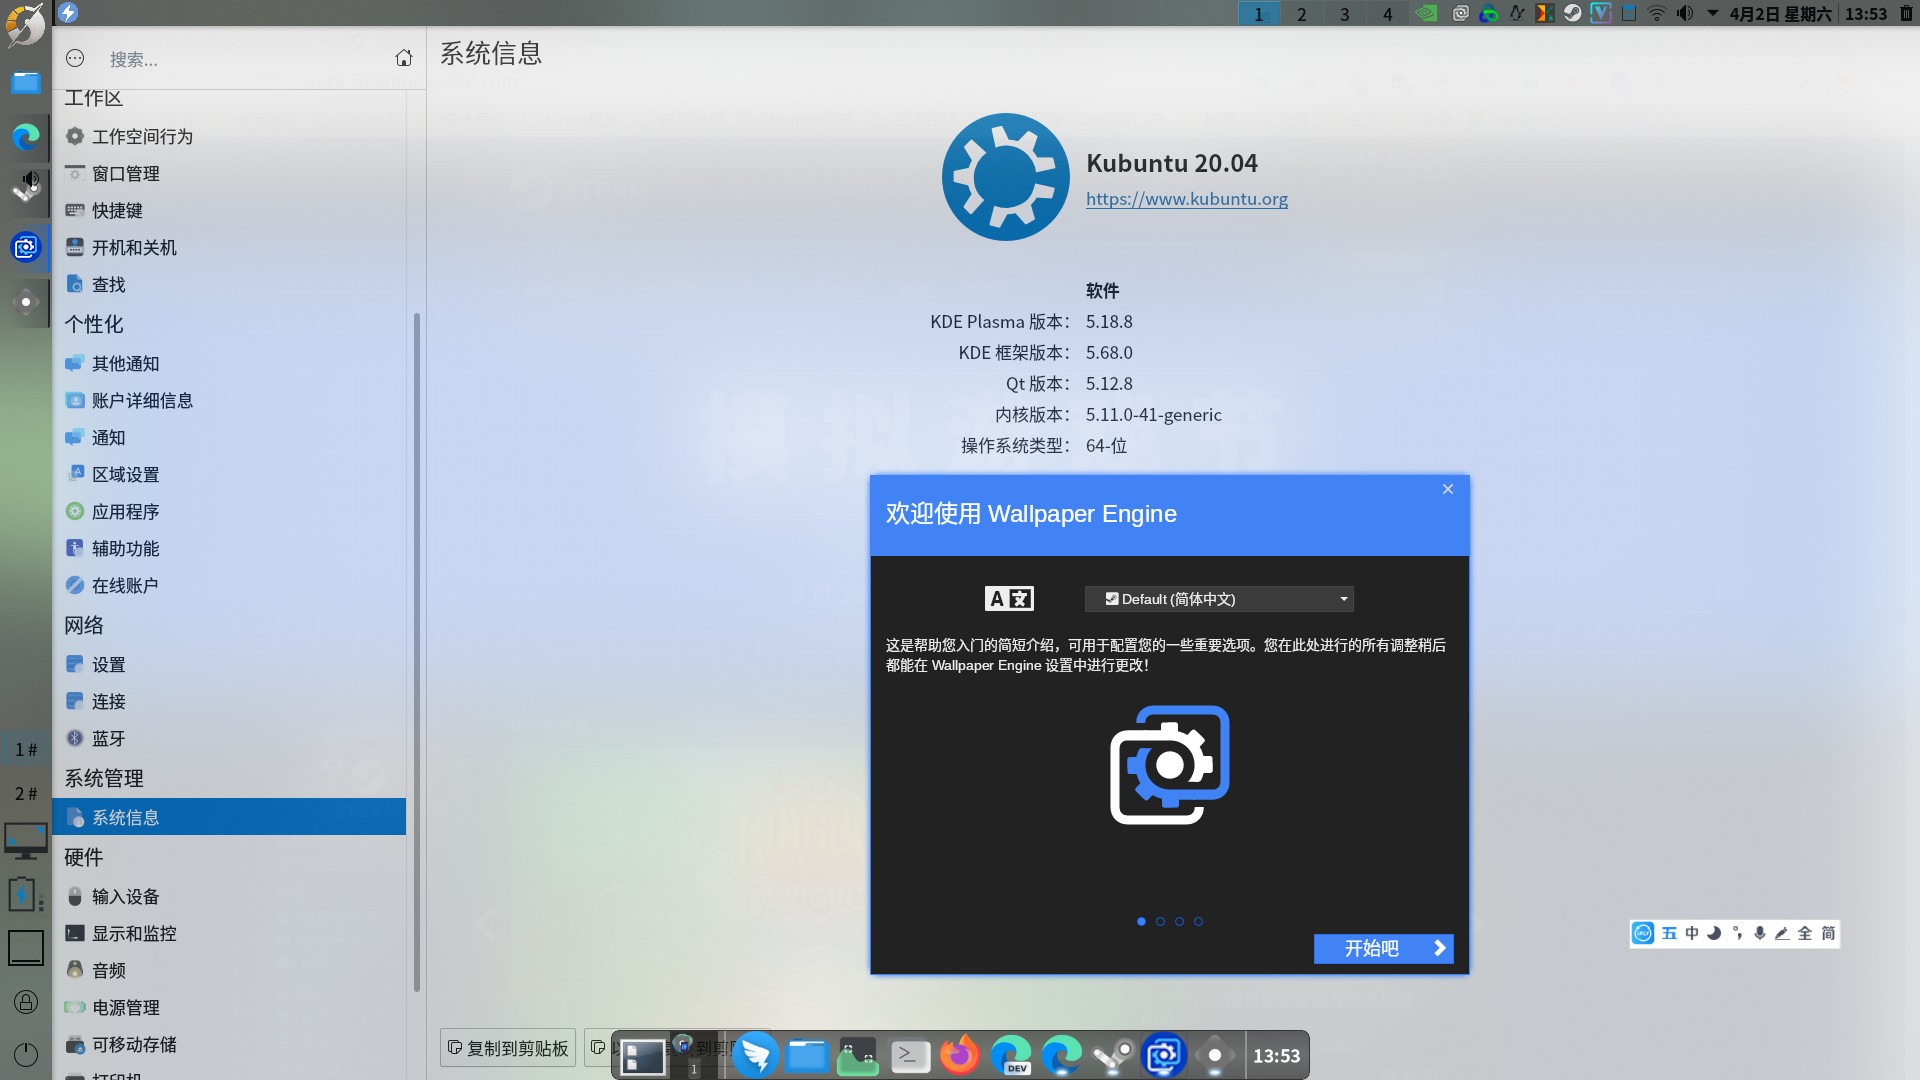The height and width of the screenshot is (1080, 1920).
Task: Click the home icon in settings sidebar
Action: (x=404, y=58)
